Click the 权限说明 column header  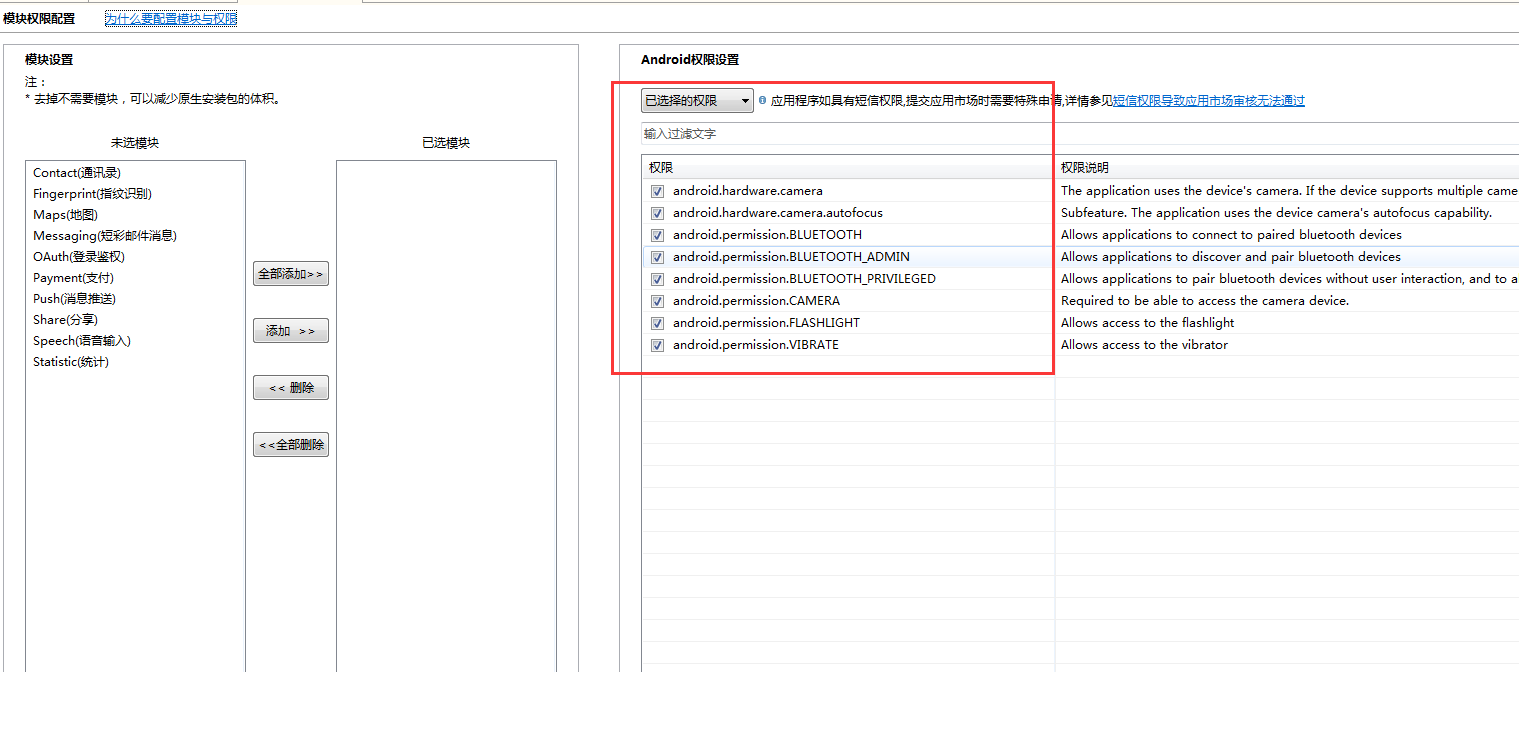coord(1287,167)
